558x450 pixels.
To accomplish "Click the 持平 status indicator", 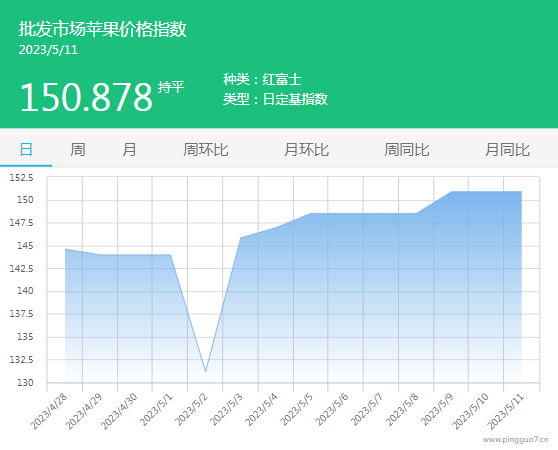I will click(x=171, y=87).
